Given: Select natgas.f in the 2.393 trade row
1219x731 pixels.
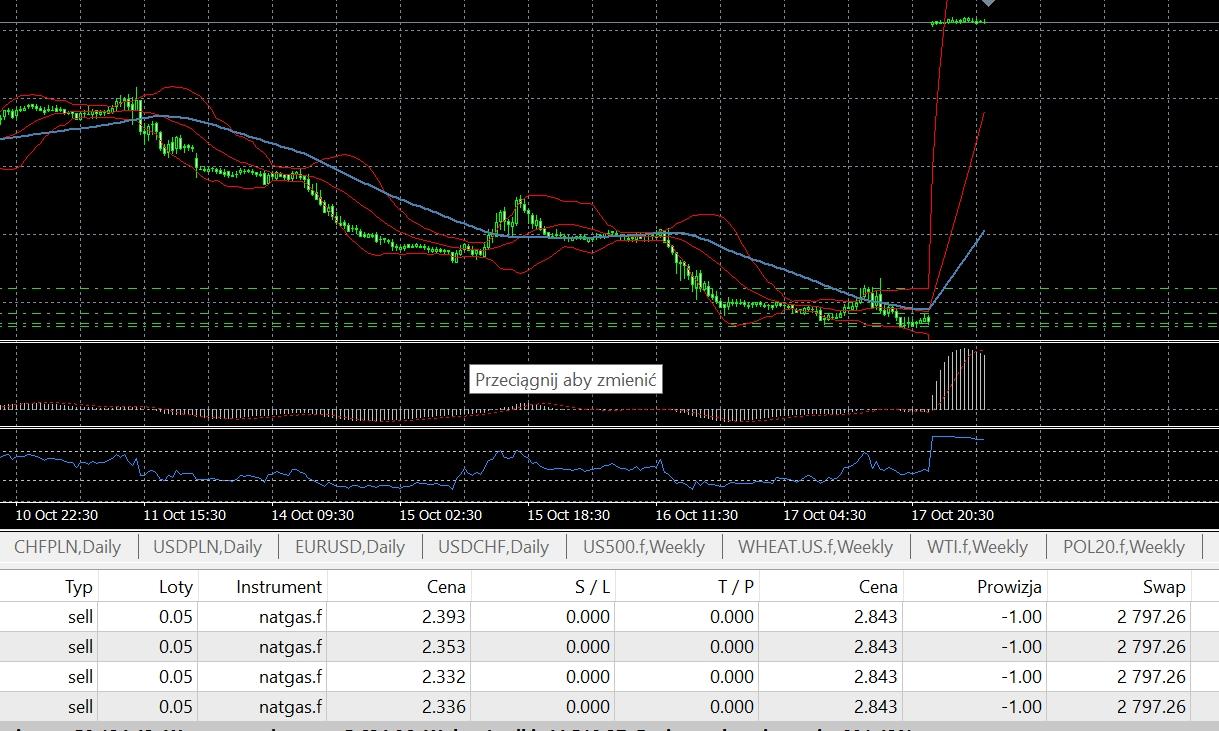Looking at the screenshot, I should [x=290, y=617].
